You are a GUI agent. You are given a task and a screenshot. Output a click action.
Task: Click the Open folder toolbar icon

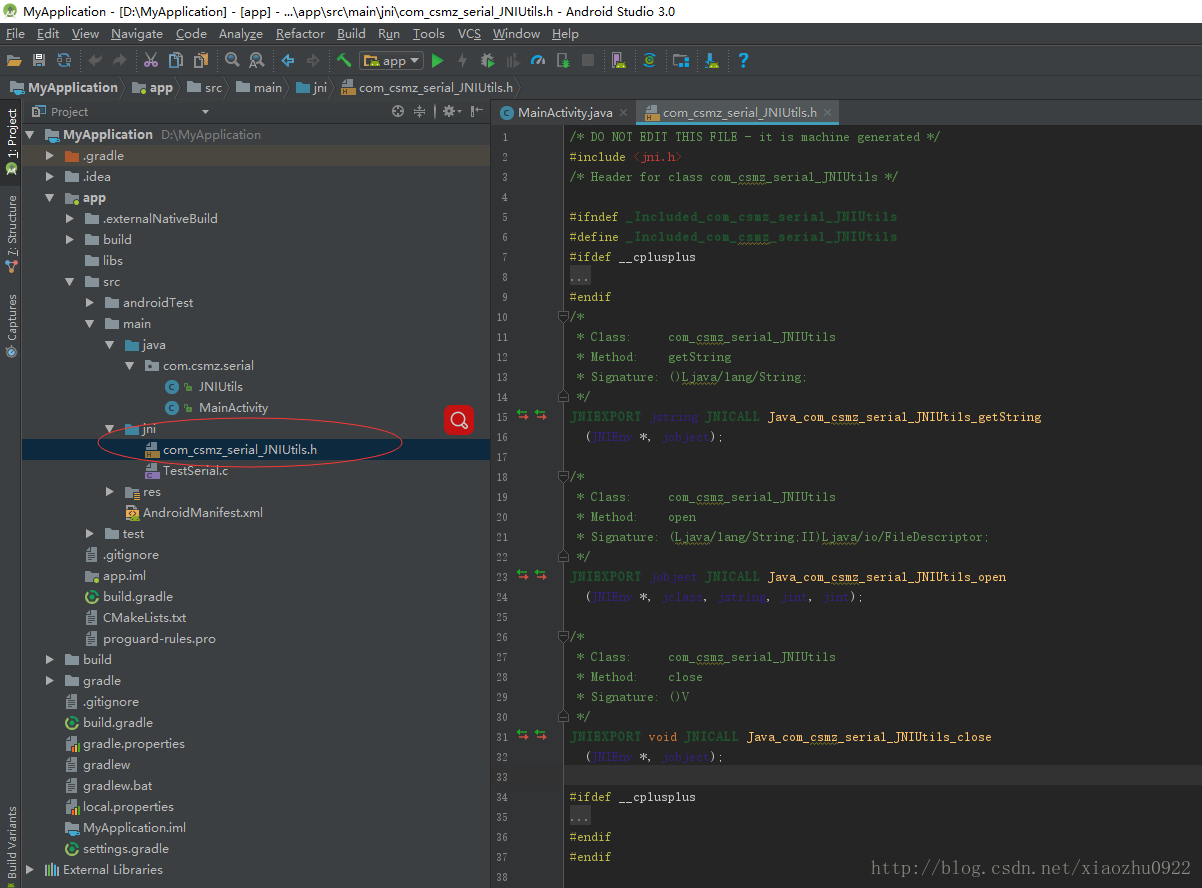pos(14,60)
